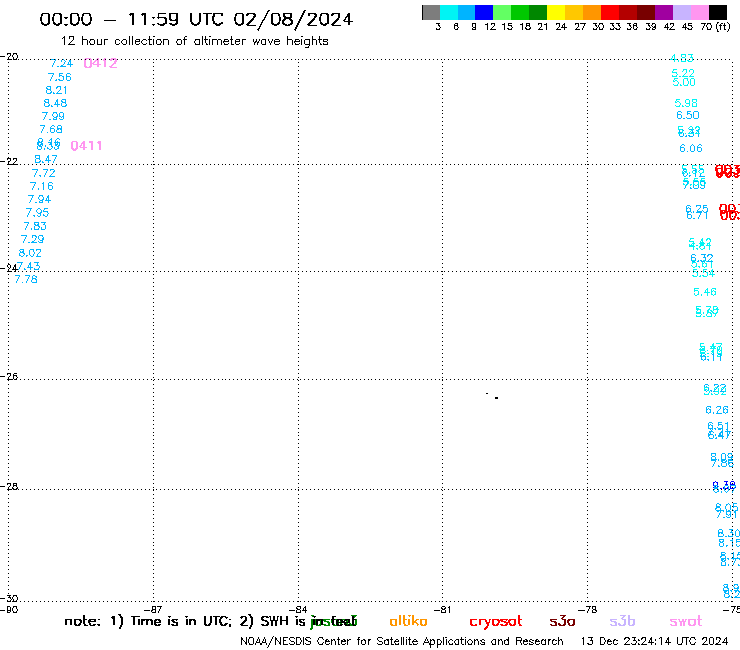The width and height of the screenshot is (740, 650).
Task: Select wave height value '5.98'
Action: tap(686, 103)
